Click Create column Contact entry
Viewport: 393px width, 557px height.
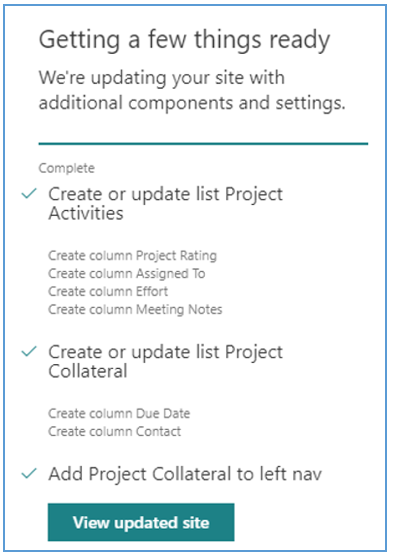tap(114, 431)
